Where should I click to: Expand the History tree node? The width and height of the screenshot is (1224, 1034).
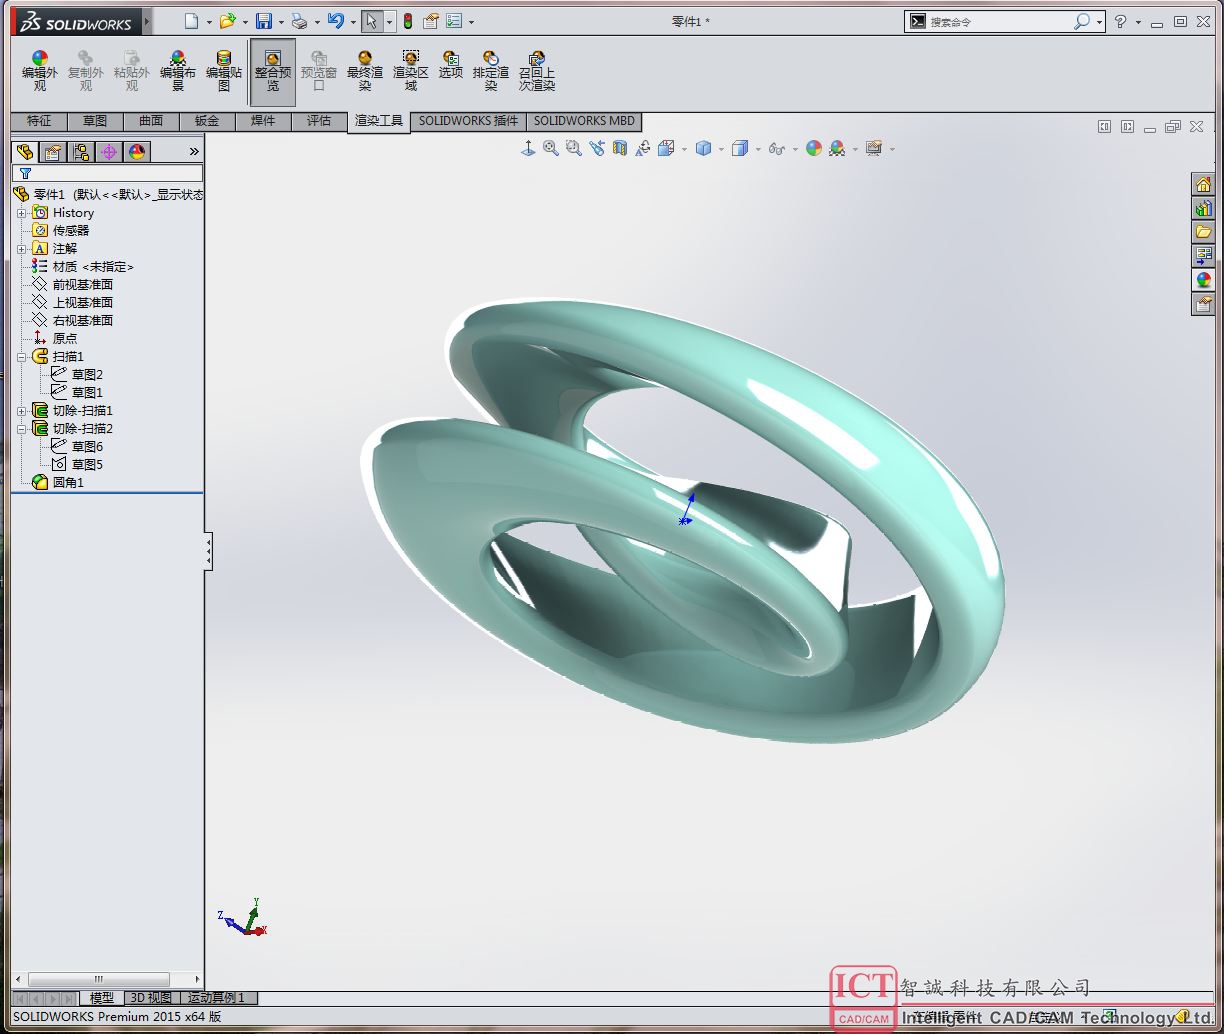coord(22,213)
